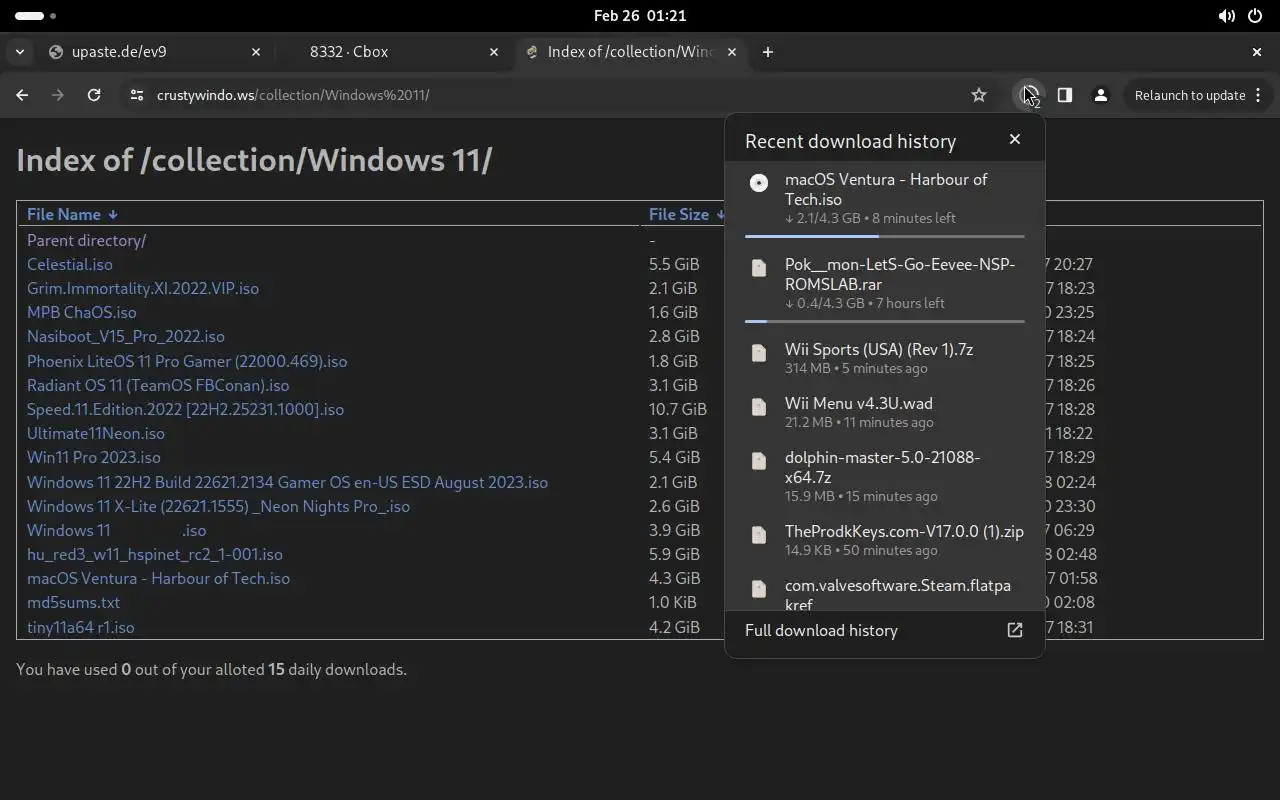Click Relaunch to update button
This screenshot has height=800, width=1280.
pyautogui.click(x=1190, y=95)
